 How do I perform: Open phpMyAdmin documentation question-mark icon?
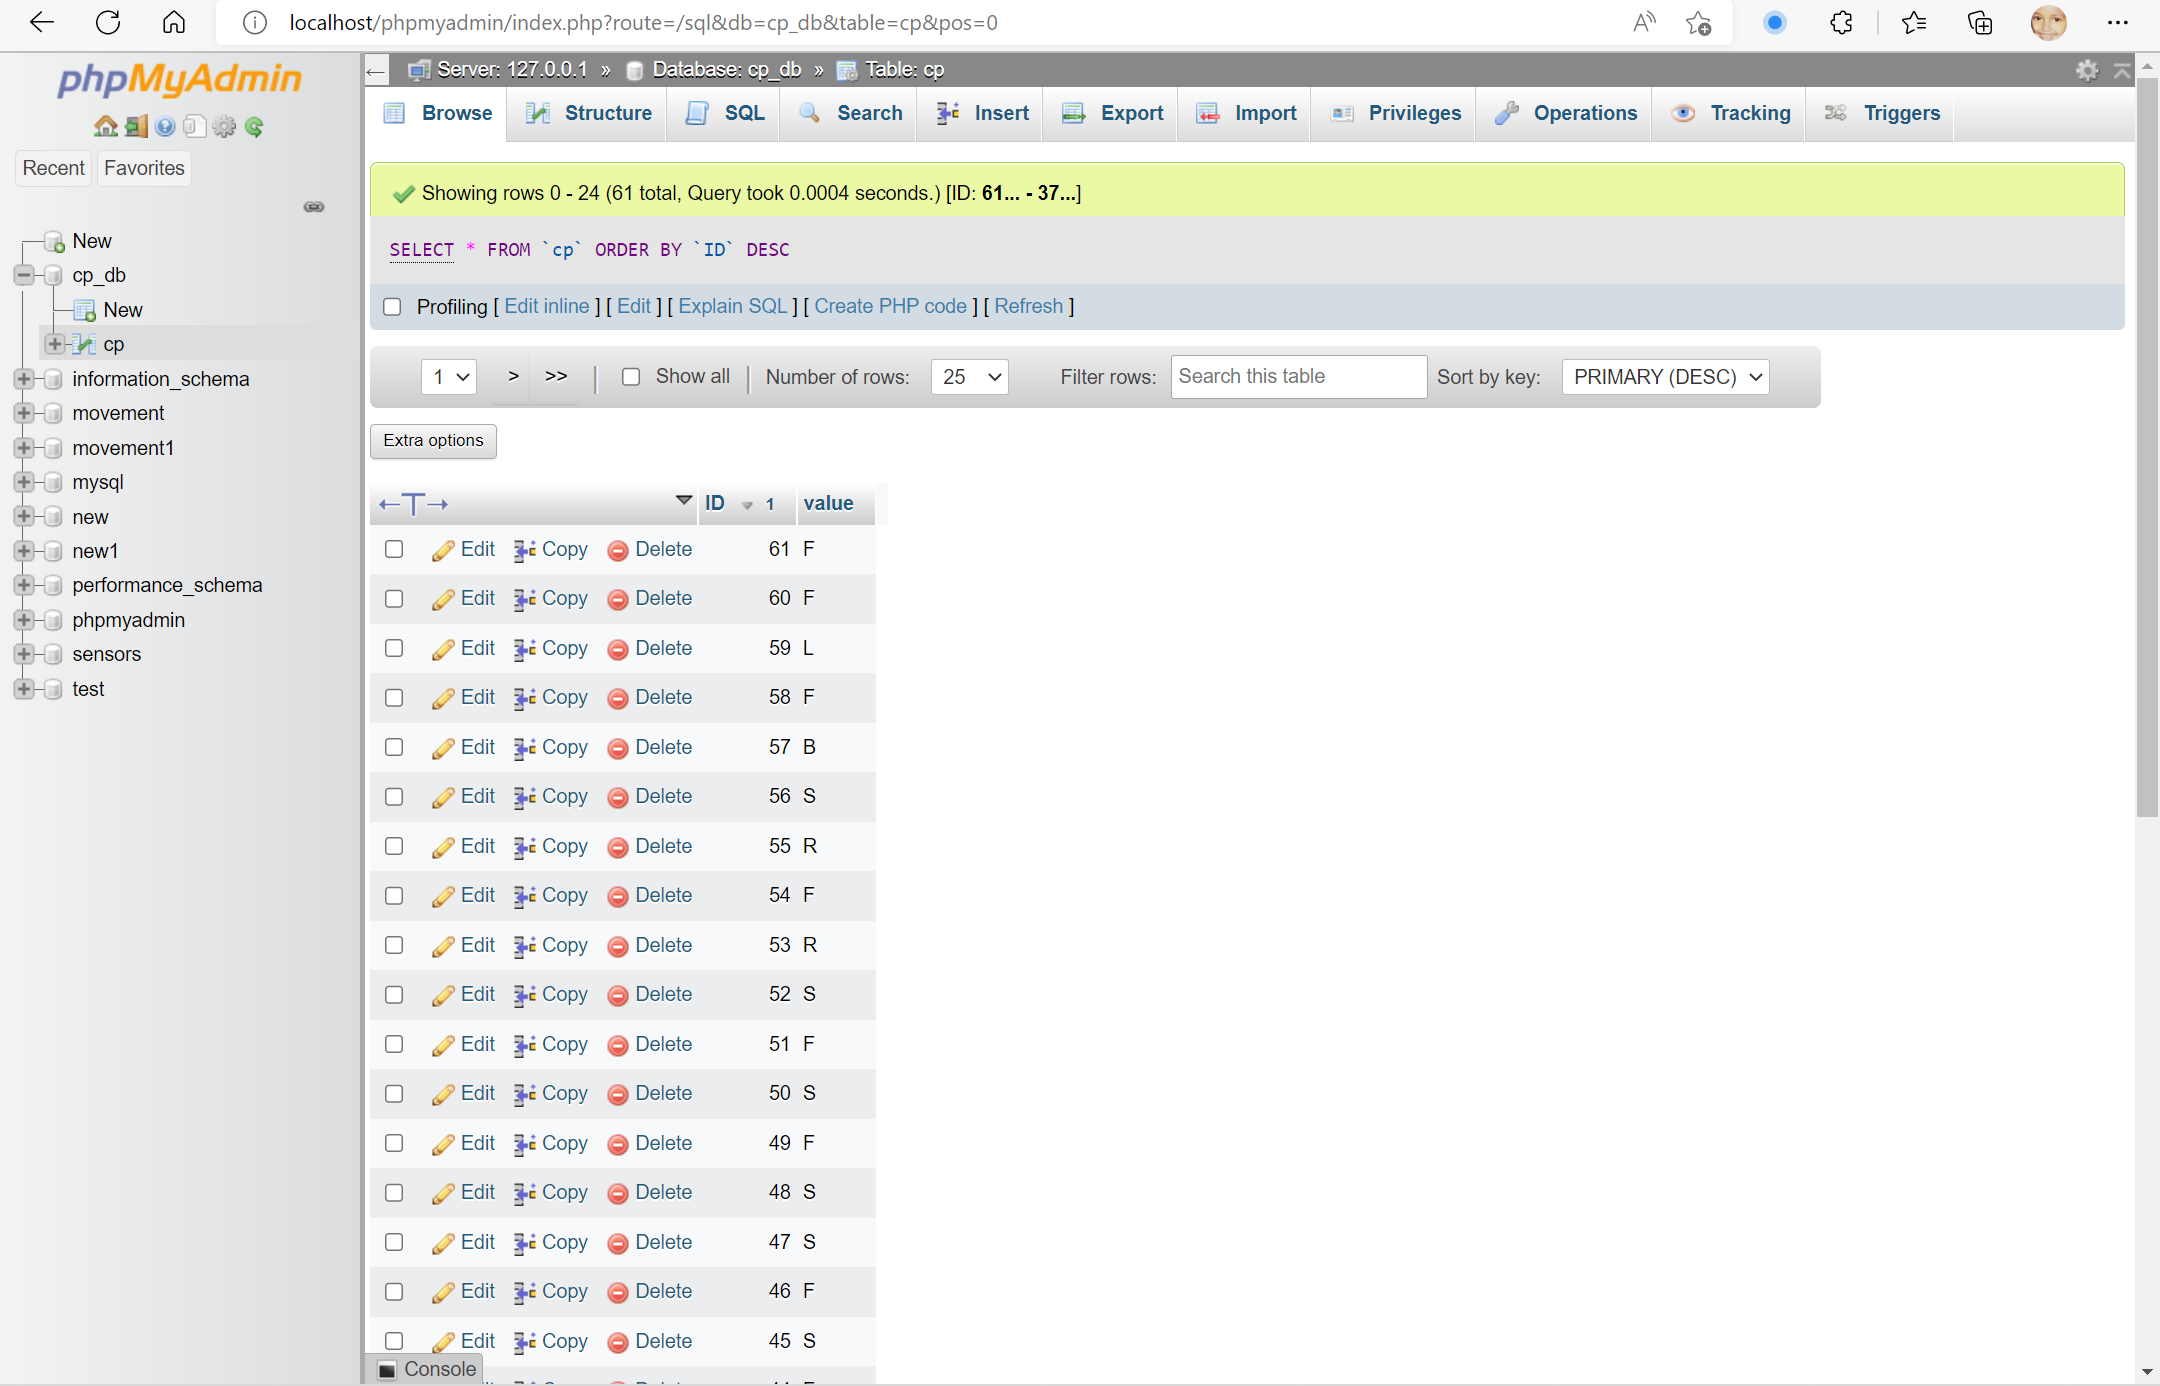tap(166, 126)
